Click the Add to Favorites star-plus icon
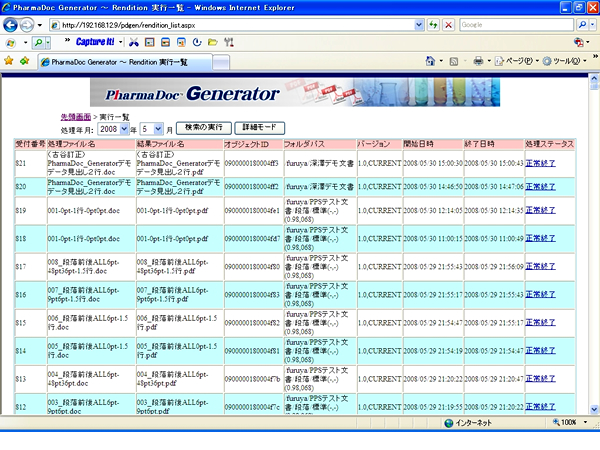Image resolution: width=600 pixels, height=450 pixels. point(24,61)
